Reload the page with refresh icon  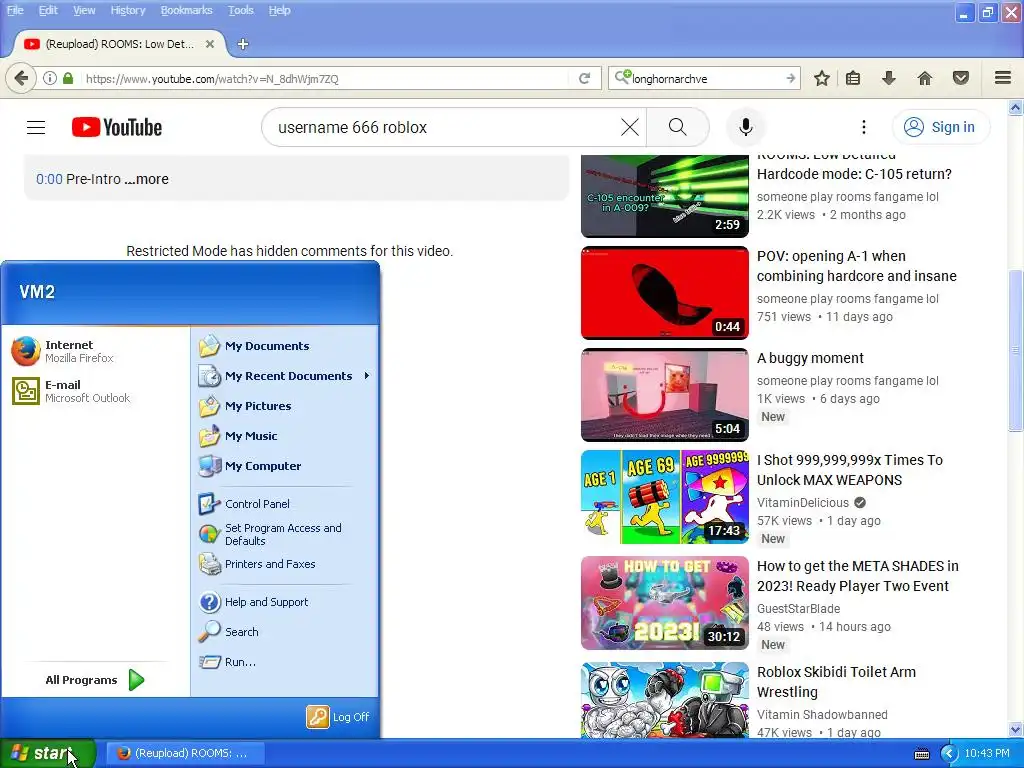coord(584,78)
